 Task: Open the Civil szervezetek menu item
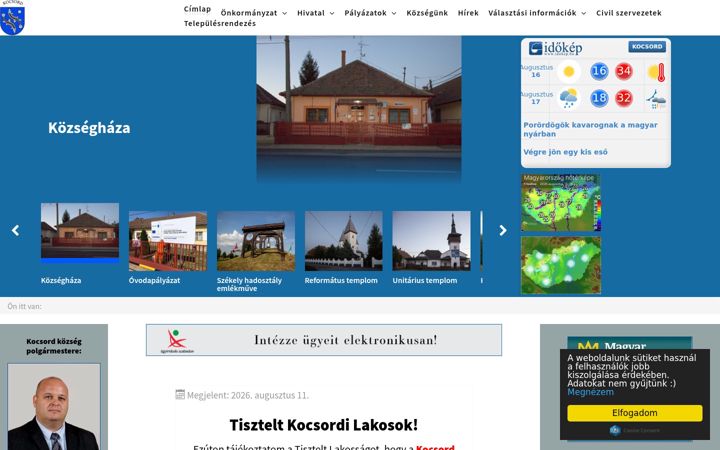[629, 13]
